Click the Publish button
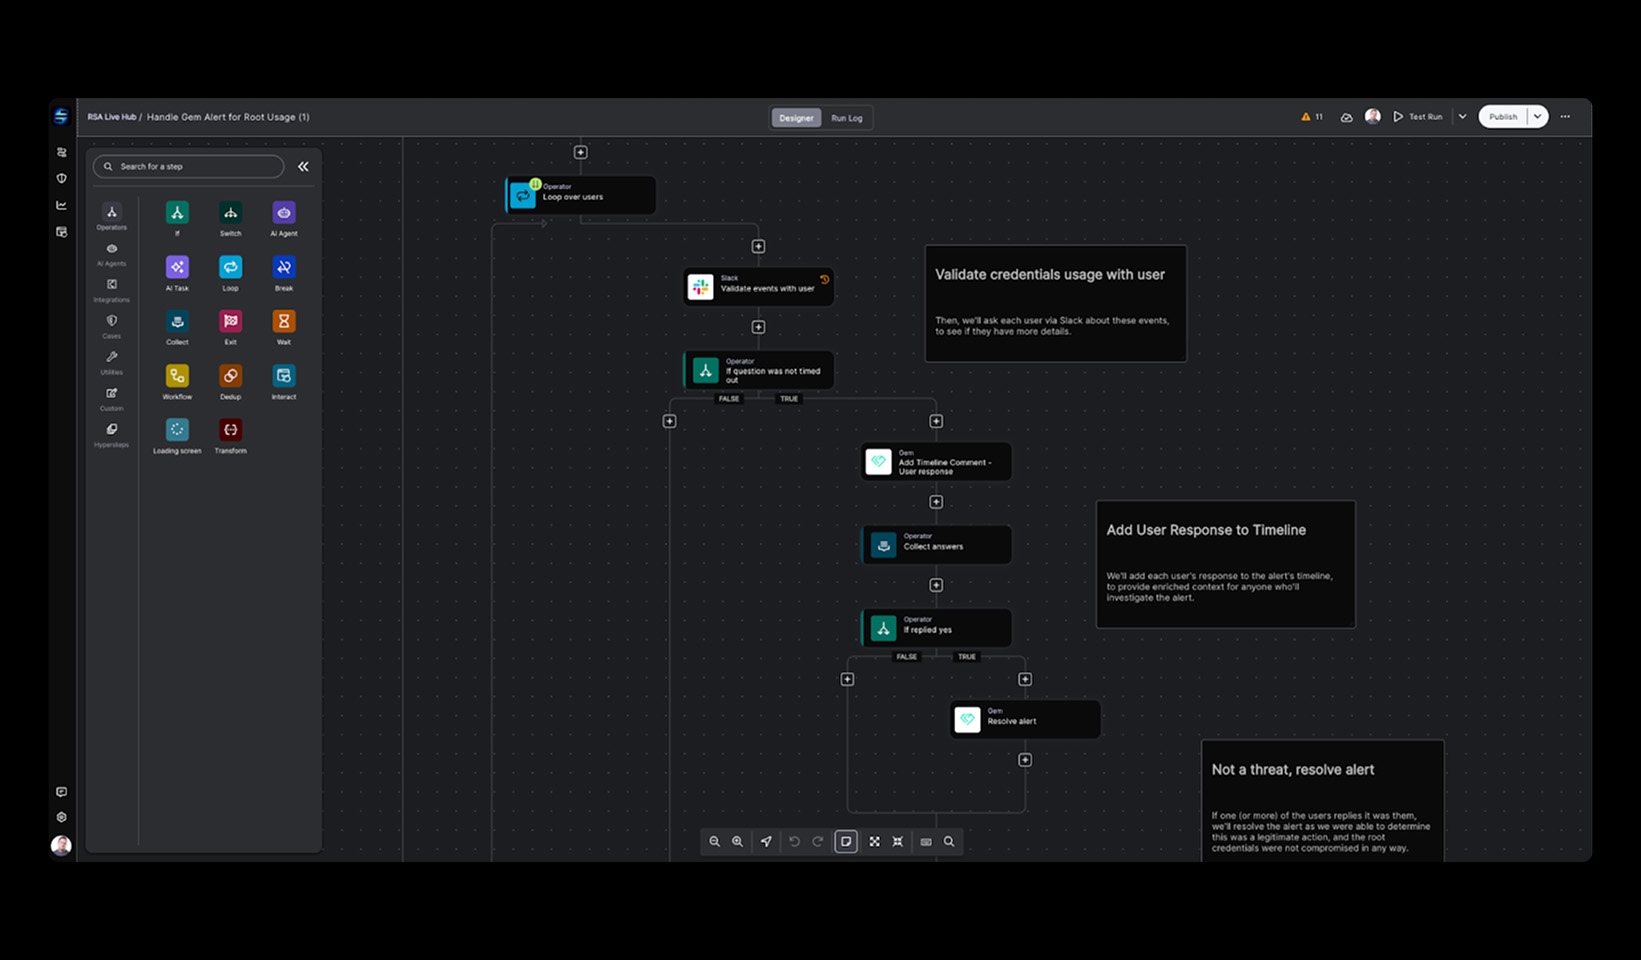This screenshot has width=1641, height=960. pos(1502,117)
